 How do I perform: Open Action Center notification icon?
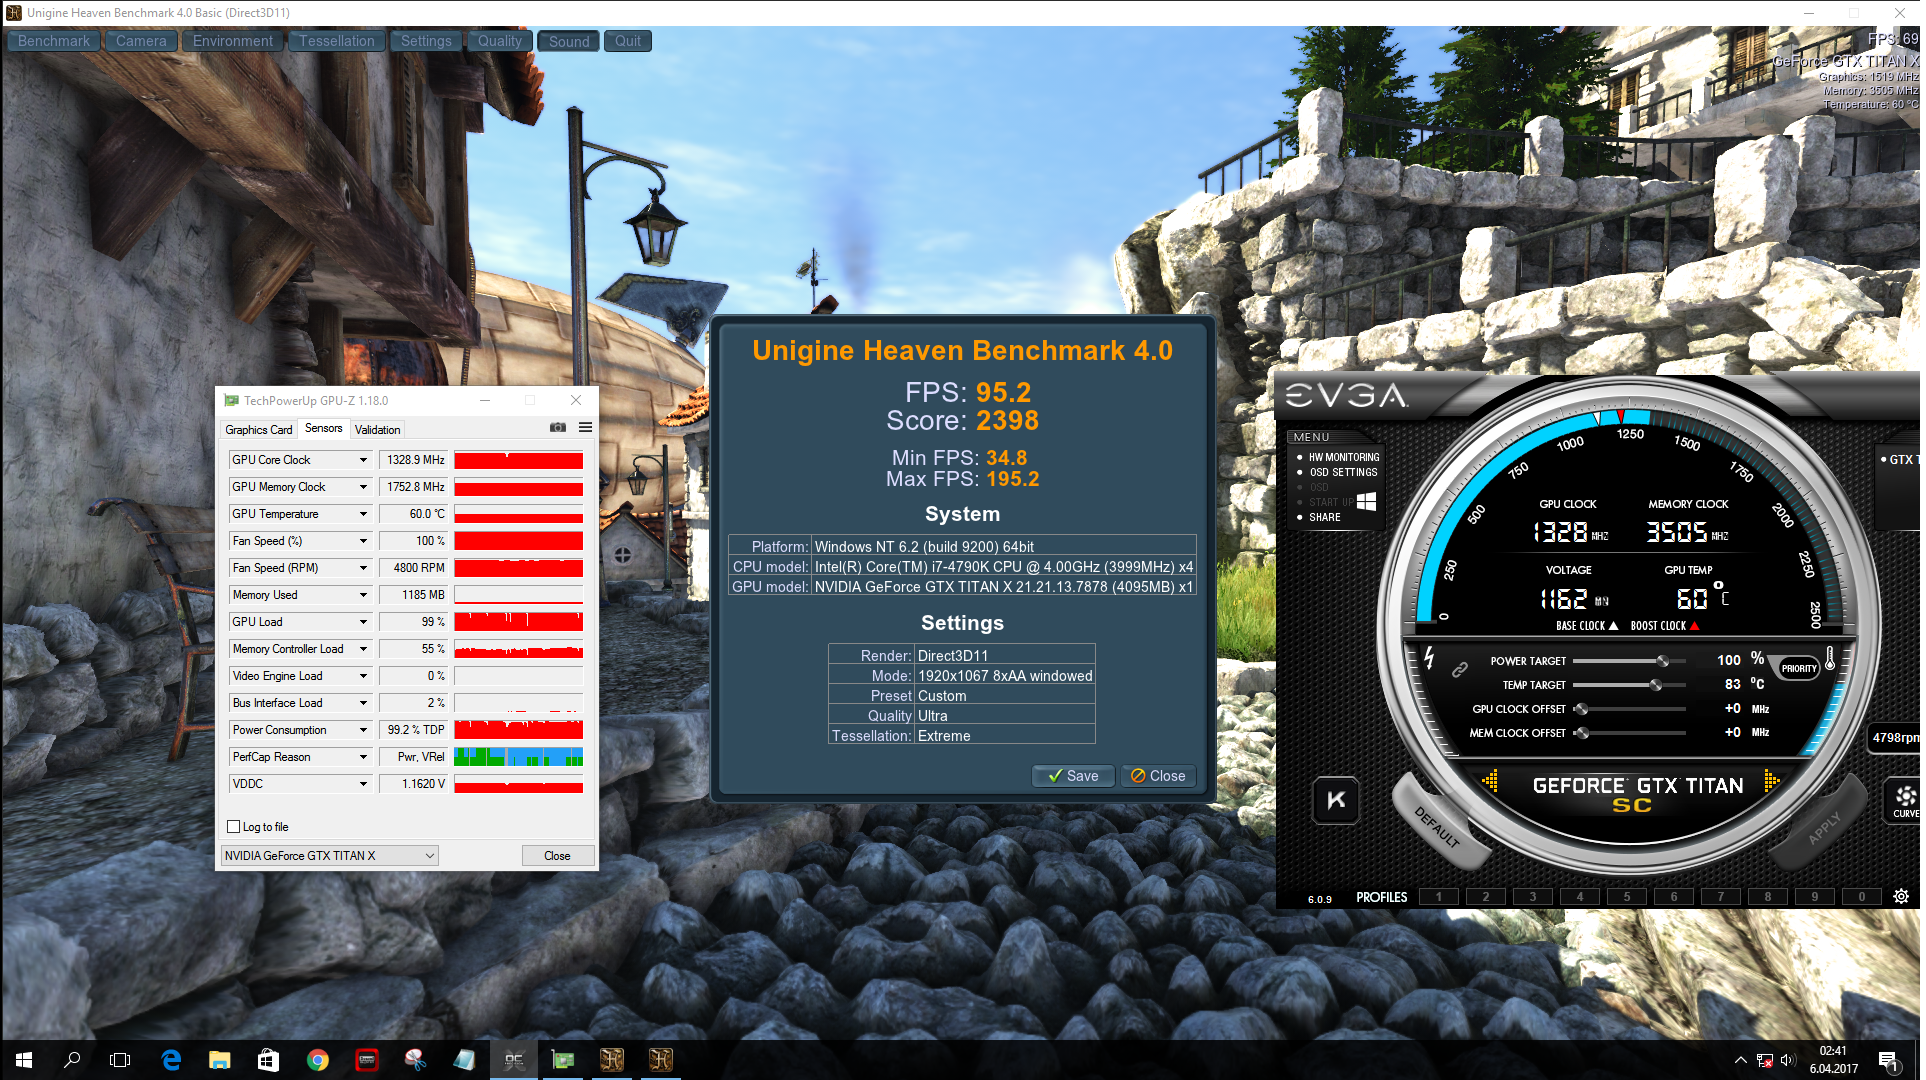point(1888,1060)
